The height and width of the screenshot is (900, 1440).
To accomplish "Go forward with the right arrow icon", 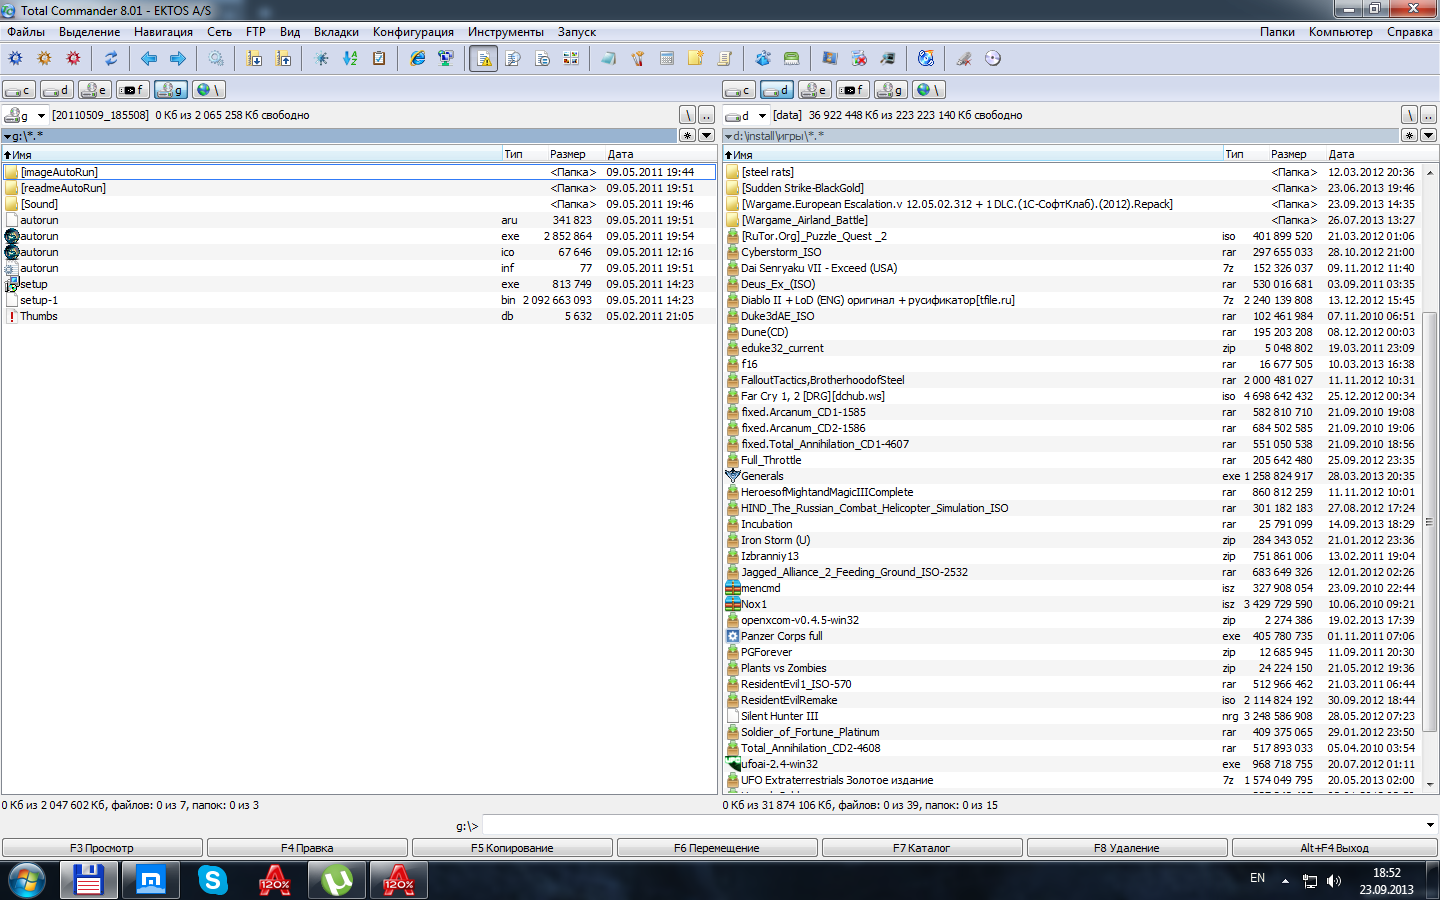I will 178,59.
